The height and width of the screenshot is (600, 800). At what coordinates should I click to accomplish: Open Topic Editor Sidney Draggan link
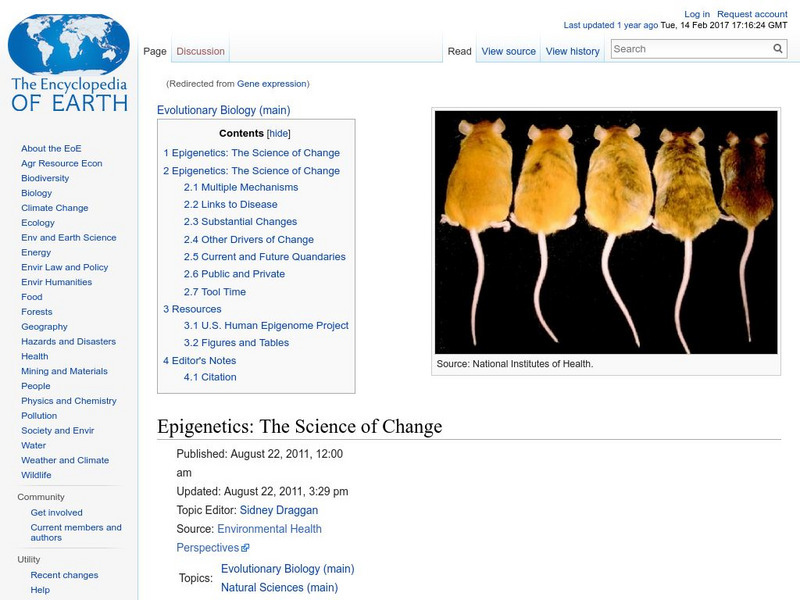279,510
